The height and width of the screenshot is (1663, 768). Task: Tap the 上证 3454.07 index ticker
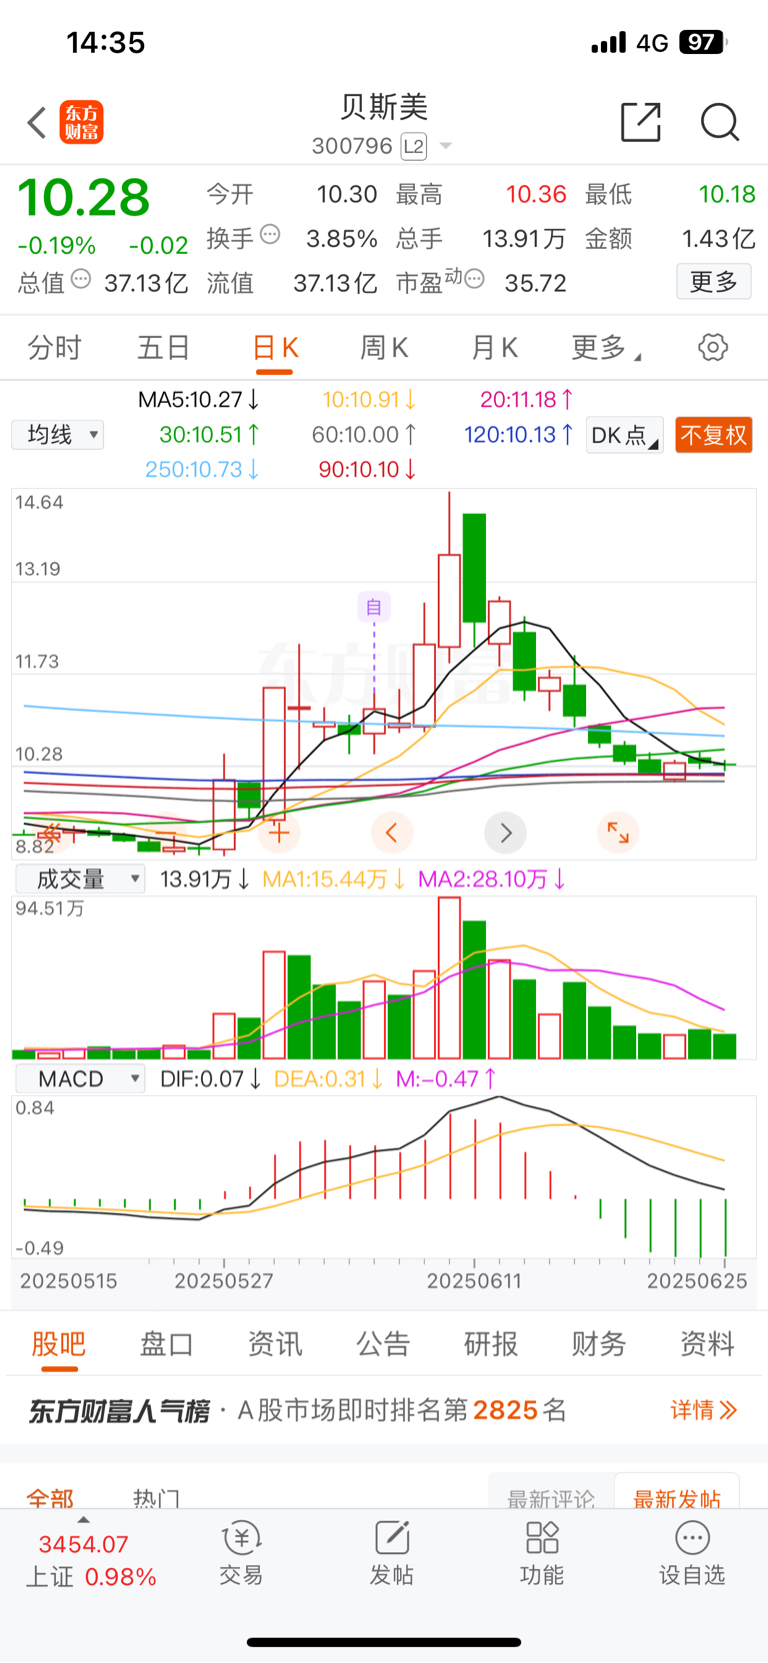pyautogui.click(x=91, y=1561)
